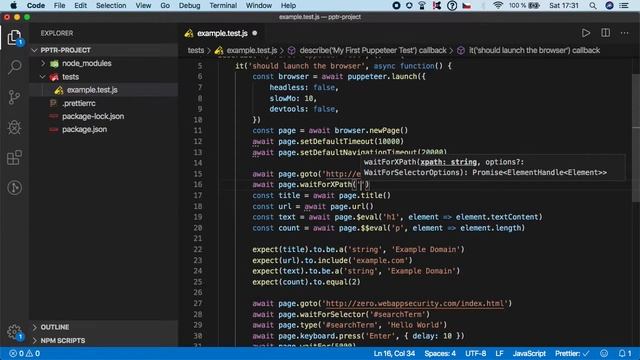Expand the node_modules folder
The width and height of the screenshot is (640, 360).
[43, 63]
